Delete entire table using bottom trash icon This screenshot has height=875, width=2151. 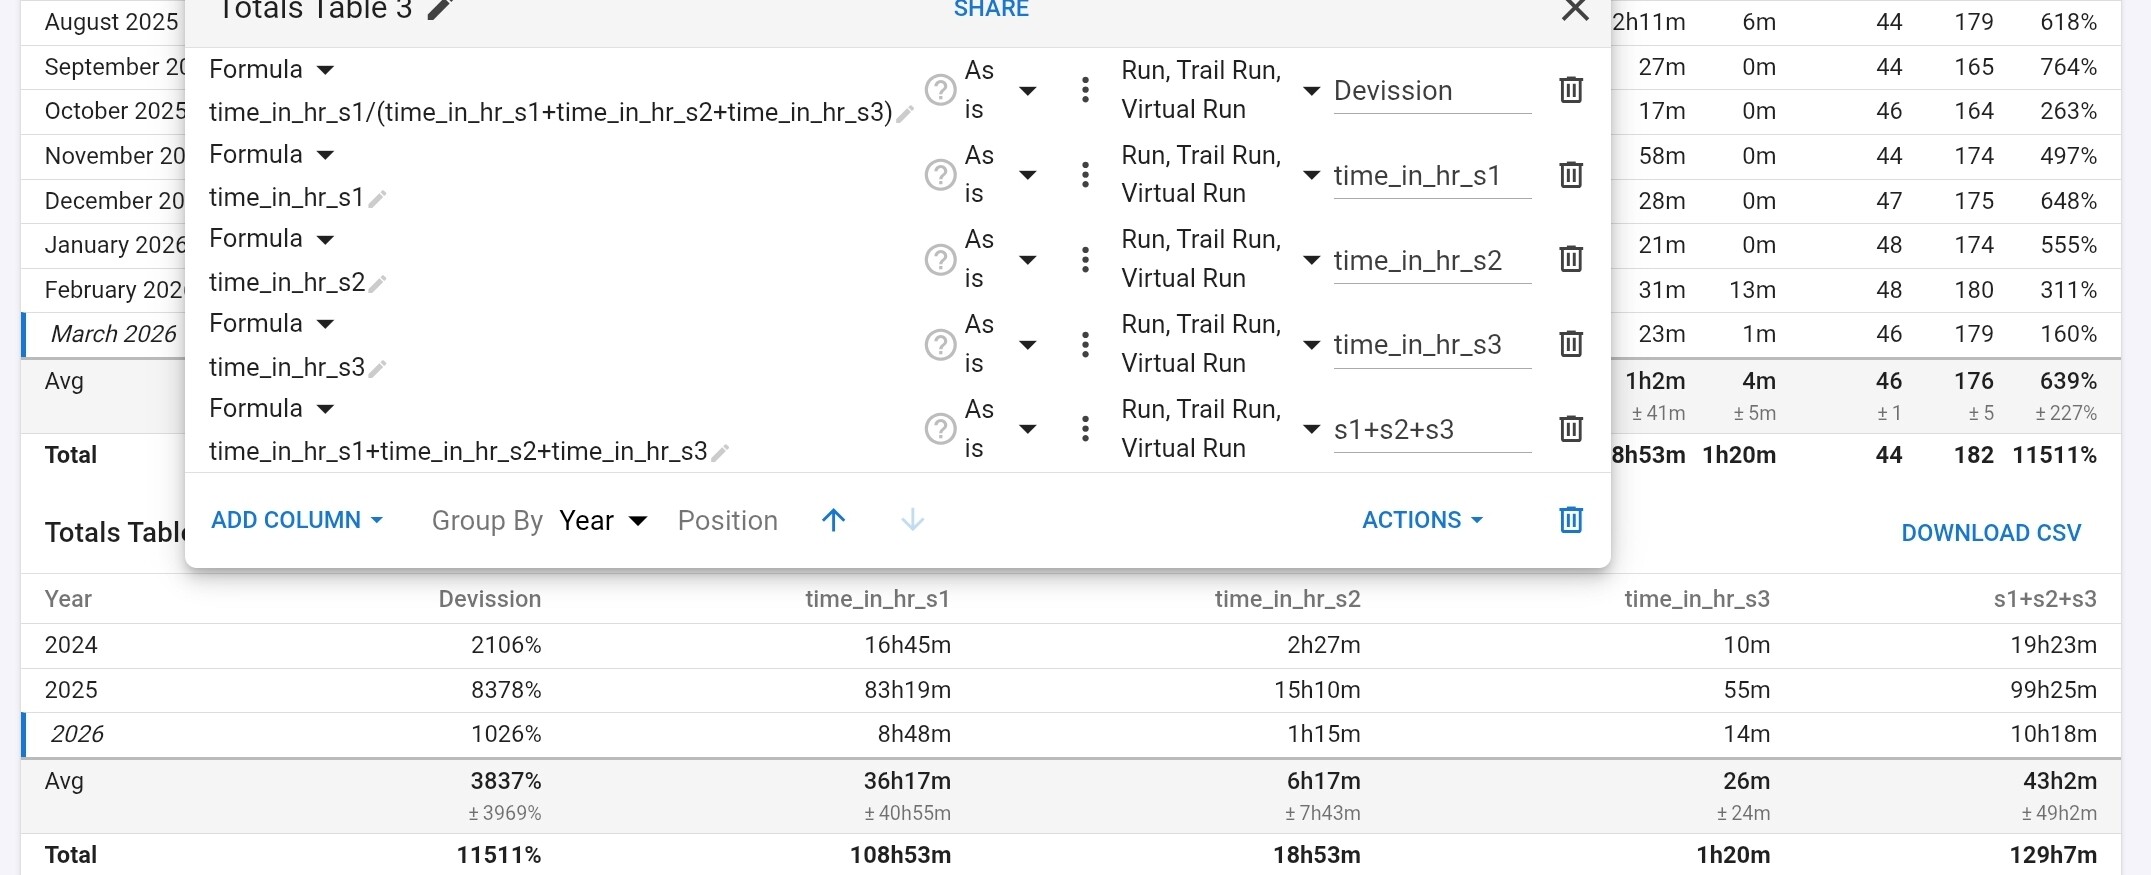[1570, 520]
